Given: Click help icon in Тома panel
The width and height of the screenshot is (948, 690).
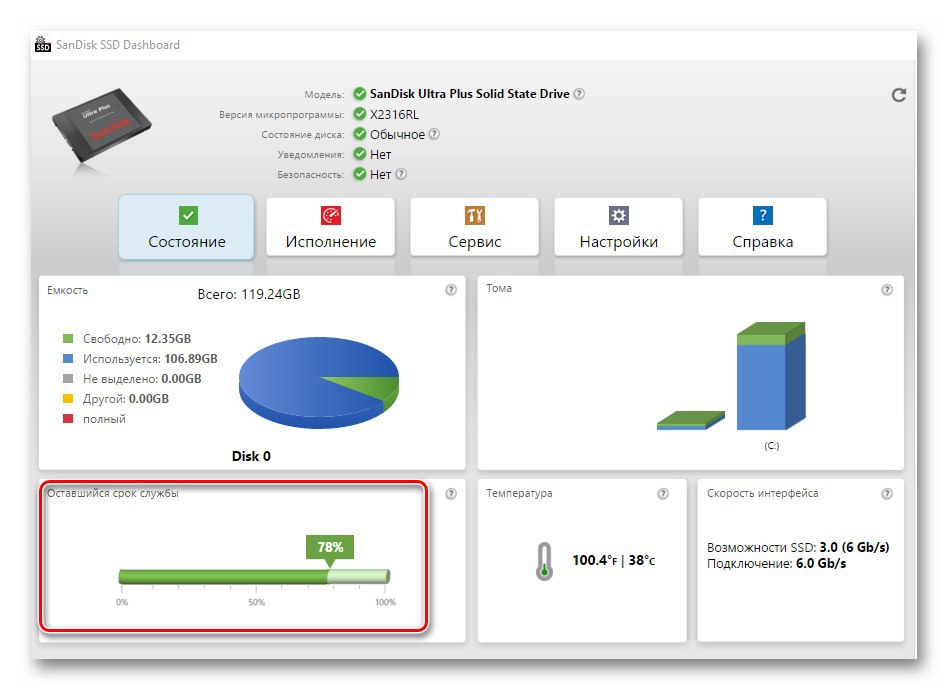Looking at the screenshot, I should pyautogui.click(x=887, y=290).
